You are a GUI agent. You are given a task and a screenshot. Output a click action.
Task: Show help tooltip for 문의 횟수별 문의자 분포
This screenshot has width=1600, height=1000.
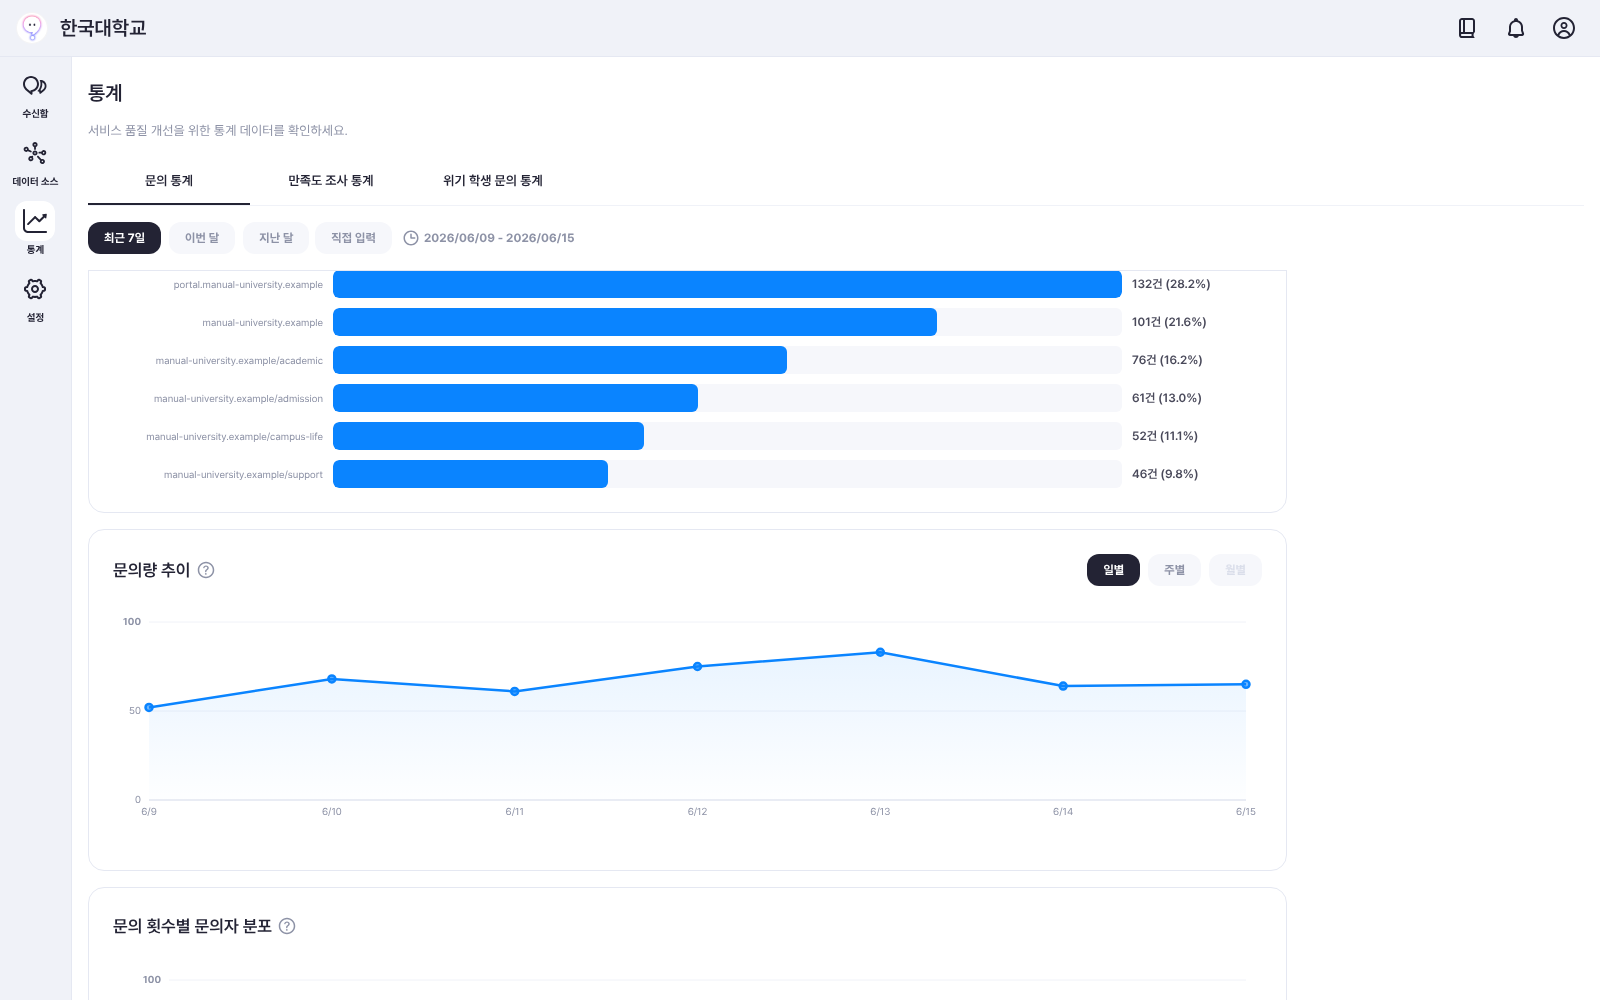287,926
